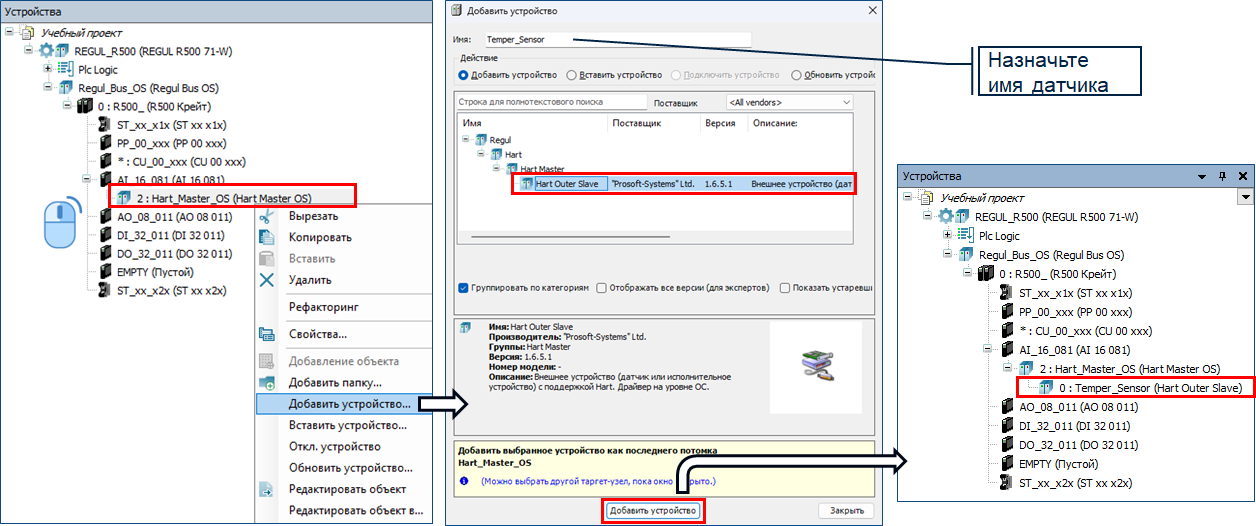Collapse the AI_16_081 node in right tree
1256x526 pixels.
pyautogui.click(x=987, y=350)
